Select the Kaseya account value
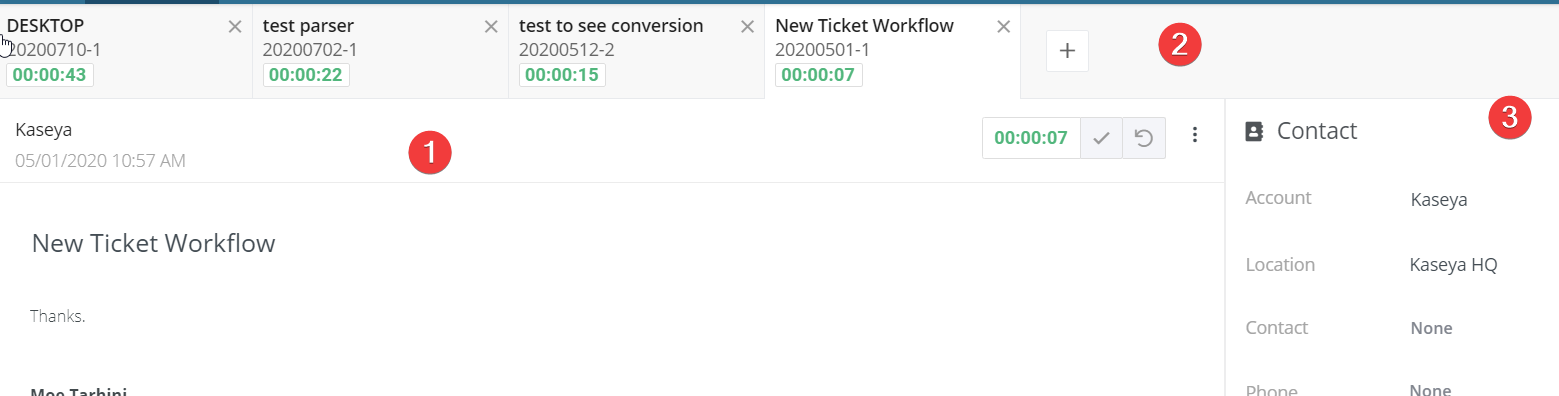Screen dimensions: 1559x396 tap(1439, 200)
